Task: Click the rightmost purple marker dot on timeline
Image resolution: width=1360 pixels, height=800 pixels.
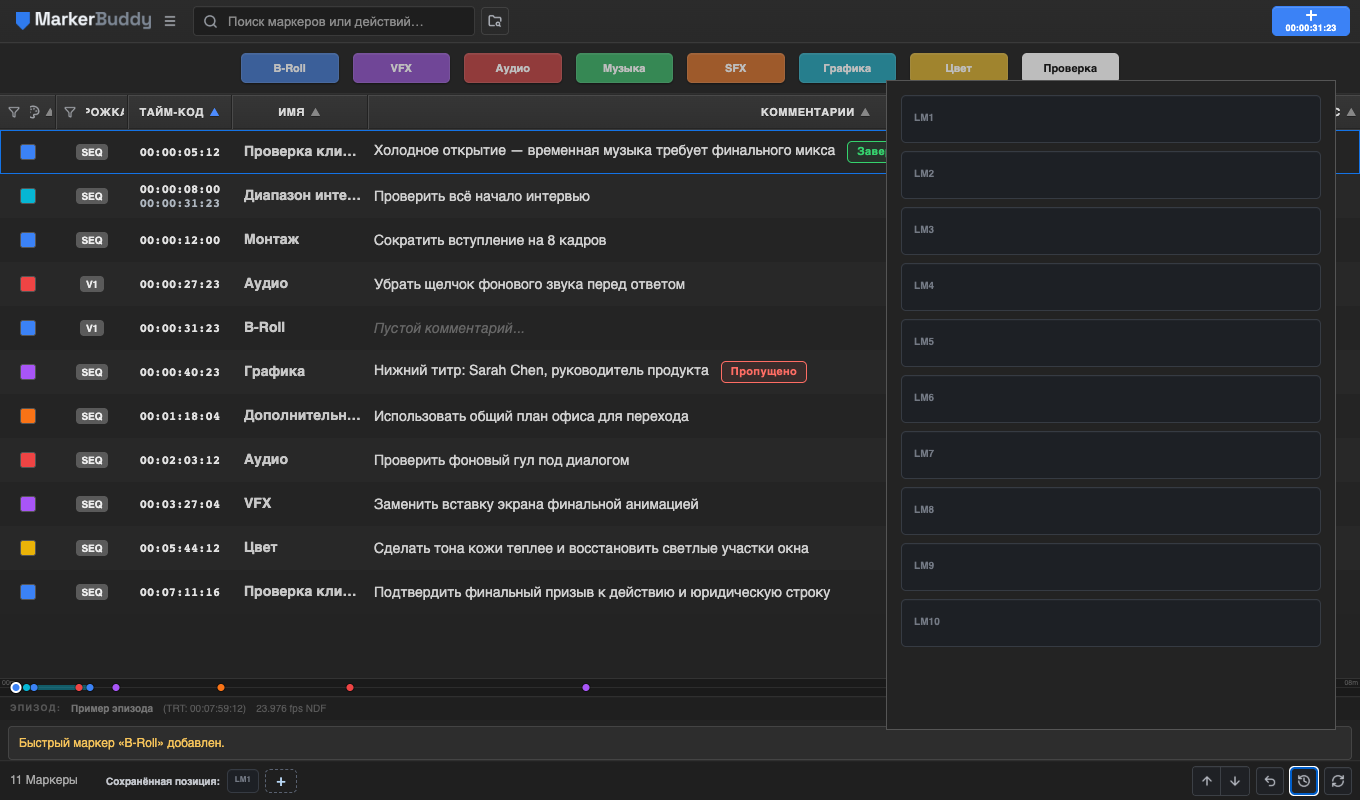Action: tap(586, 687)
